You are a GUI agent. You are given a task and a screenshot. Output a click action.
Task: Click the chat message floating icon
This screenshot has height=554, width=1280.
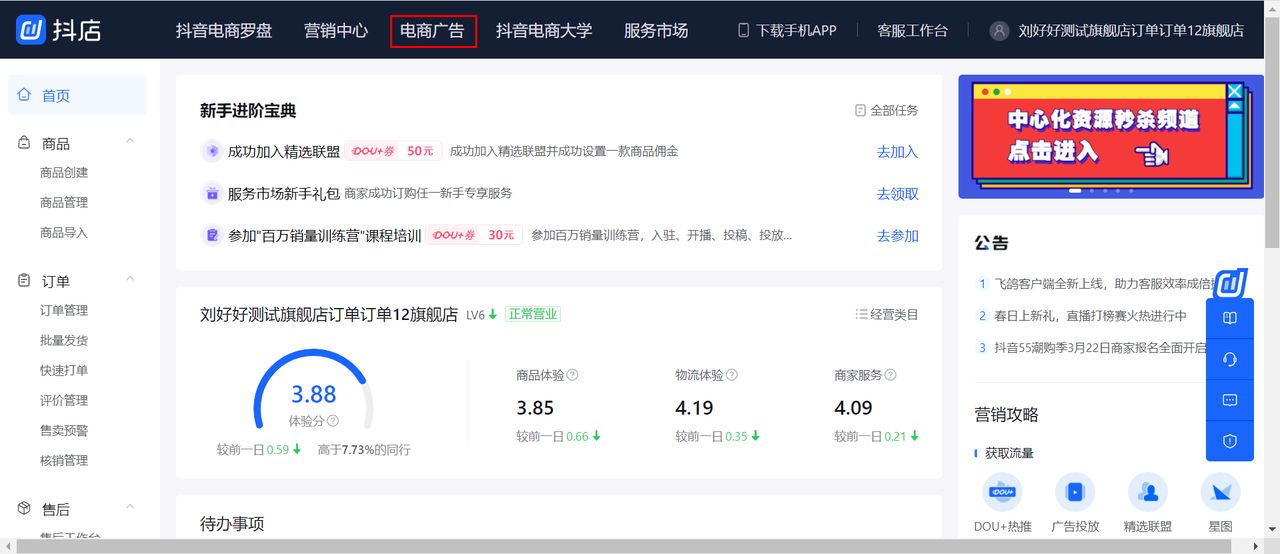pos(1230,400)
